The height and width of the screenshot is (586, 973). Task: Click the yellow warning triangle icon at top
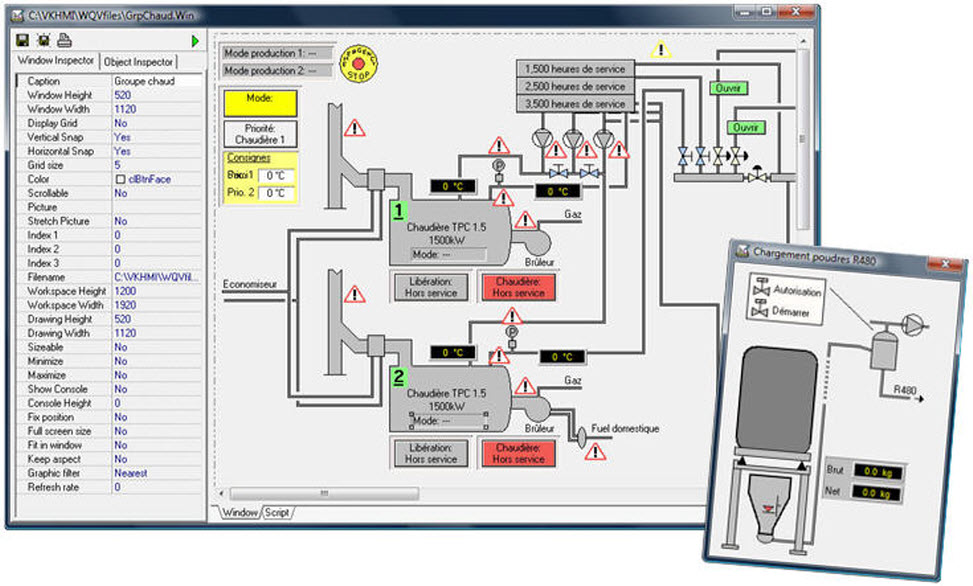click(661, 50)
